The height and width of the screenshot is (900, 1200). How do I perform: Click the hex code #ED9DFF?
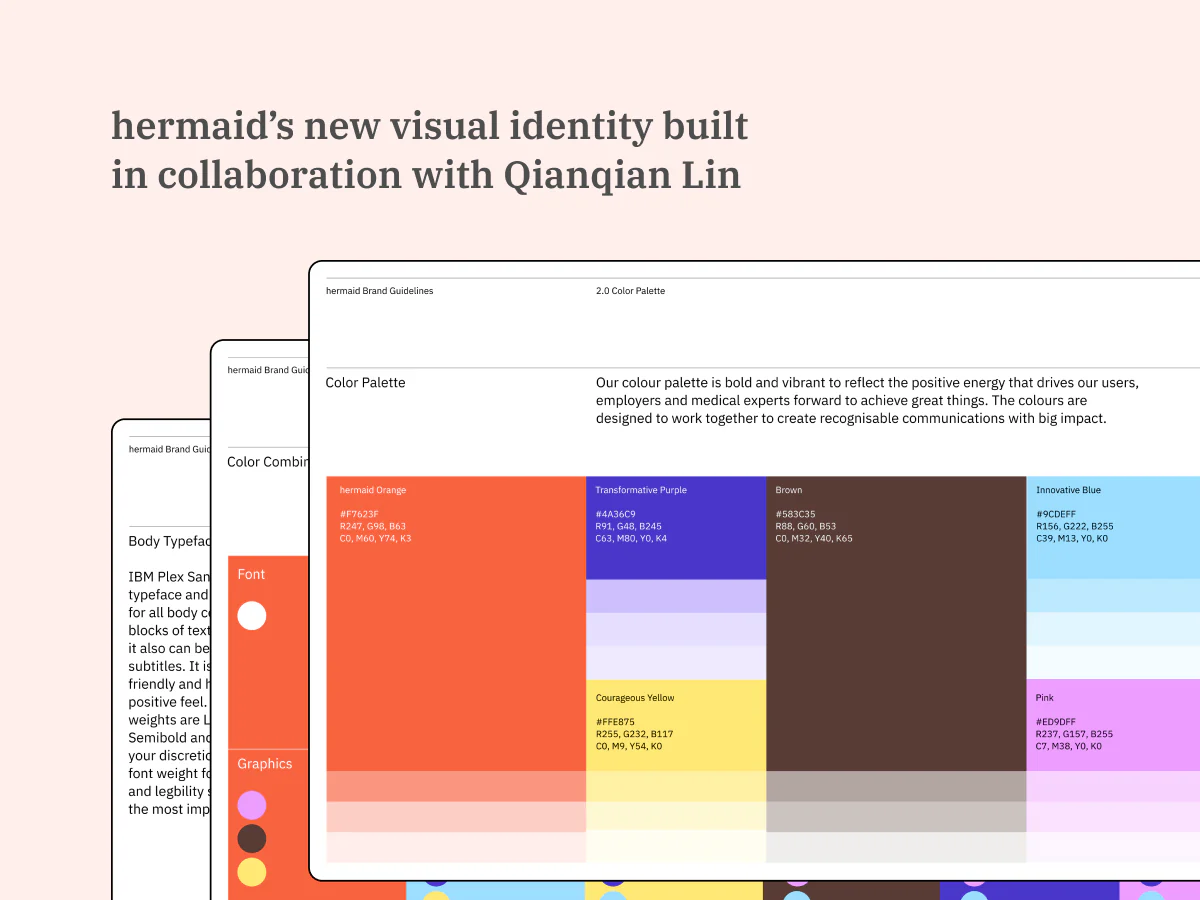click(1056, 722)
